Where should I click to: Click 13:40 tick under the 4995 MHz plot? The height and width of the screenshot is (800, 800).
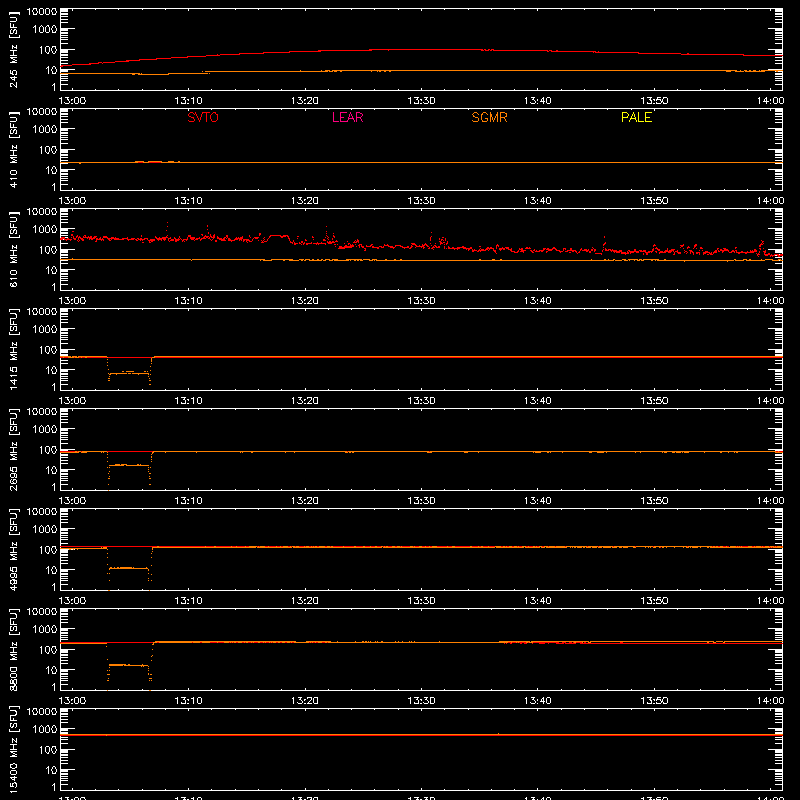click(x=538, y=601)
